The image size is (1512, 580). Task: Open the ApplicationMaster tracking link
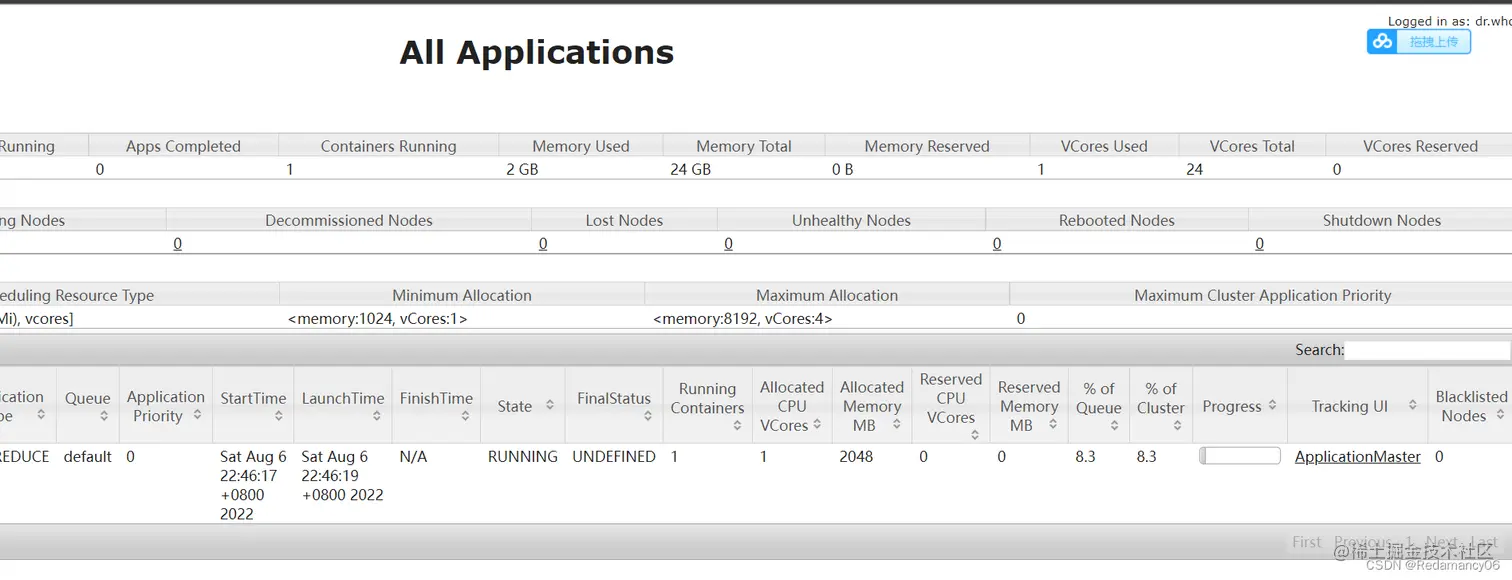pos(1357,456)
